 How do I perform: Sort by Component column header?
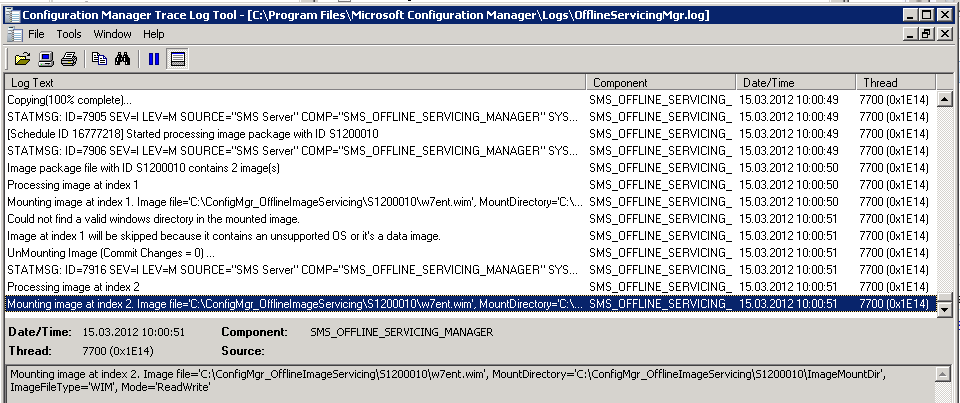click(x=661, y=83)
